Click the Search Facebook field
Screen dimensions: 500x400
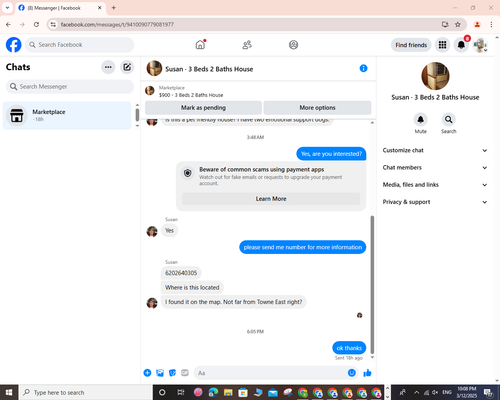(80, 45)
